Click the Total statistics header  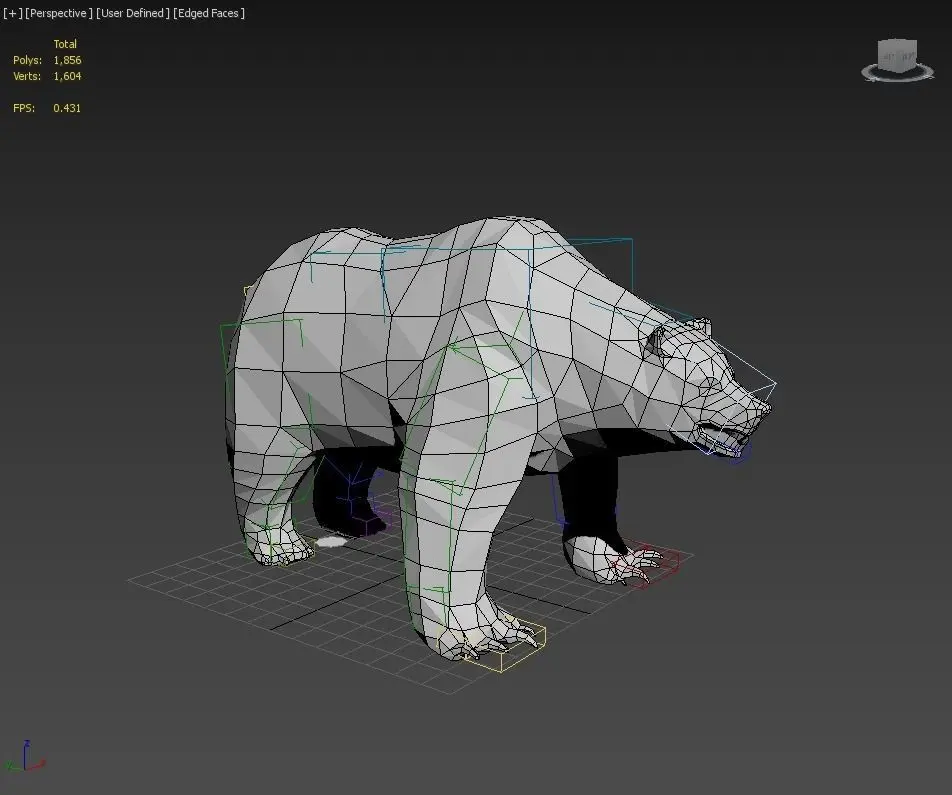point(65,44)
